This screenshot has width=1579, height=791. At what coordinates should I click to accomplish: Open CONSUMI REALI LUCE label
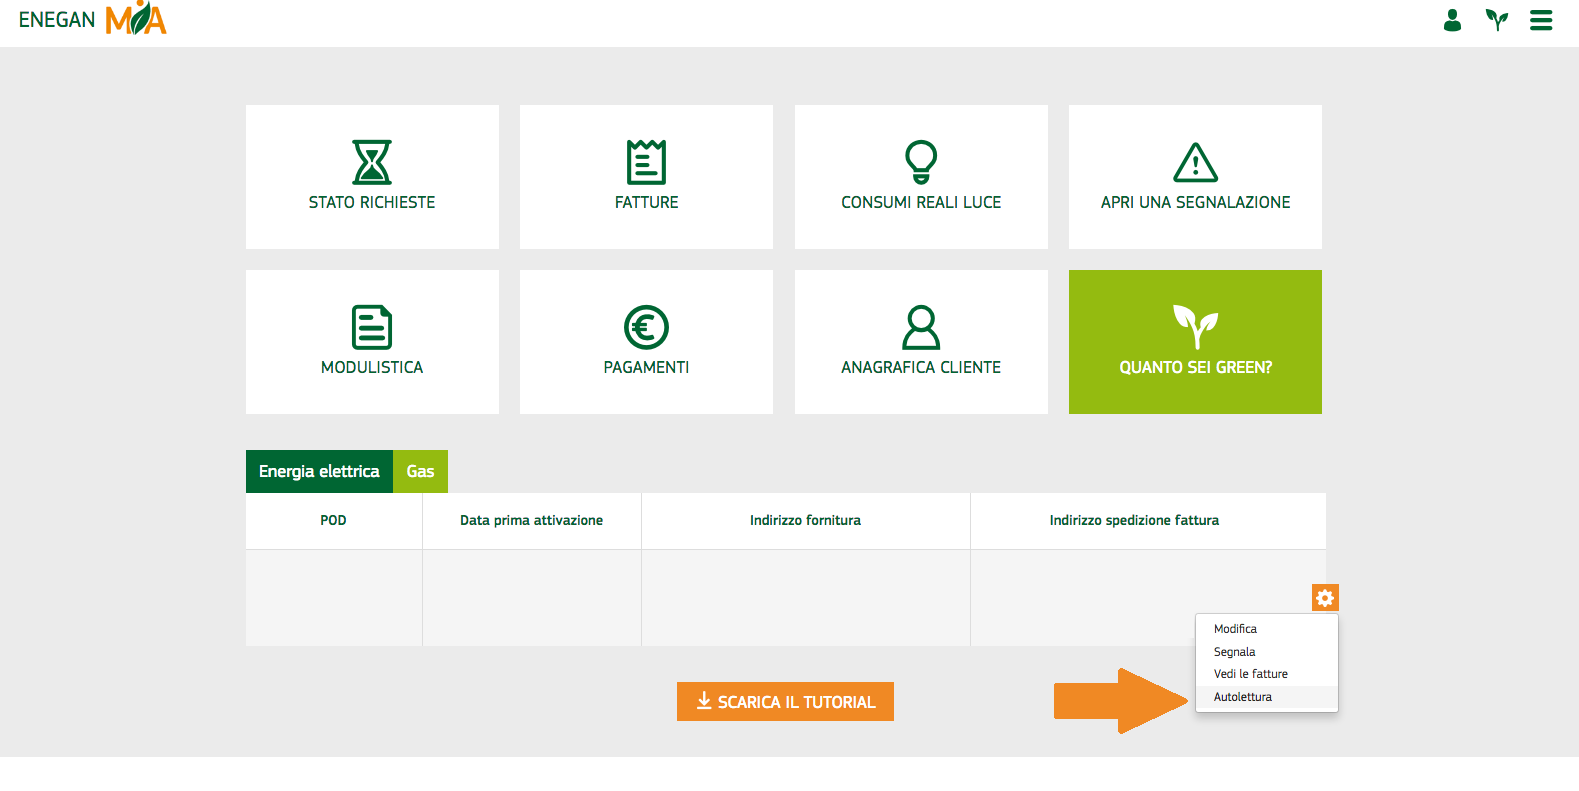click(921, 202)
